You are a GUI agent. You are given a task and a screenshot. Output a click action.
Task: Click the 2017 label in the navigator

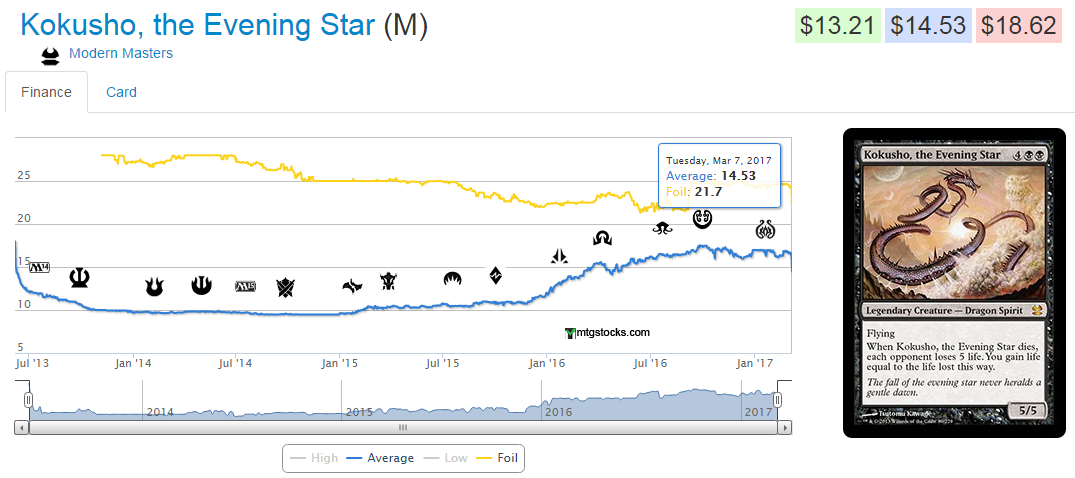tap(758, 412)
